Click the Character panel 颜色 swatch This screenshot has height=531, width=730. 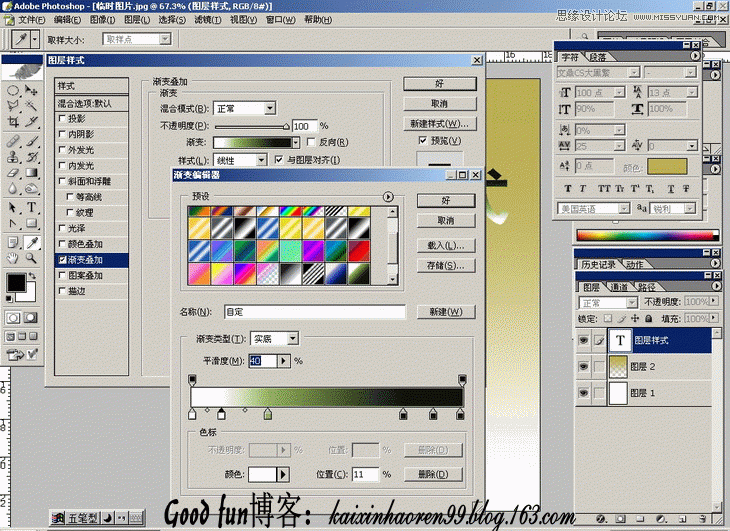[667, 167]
